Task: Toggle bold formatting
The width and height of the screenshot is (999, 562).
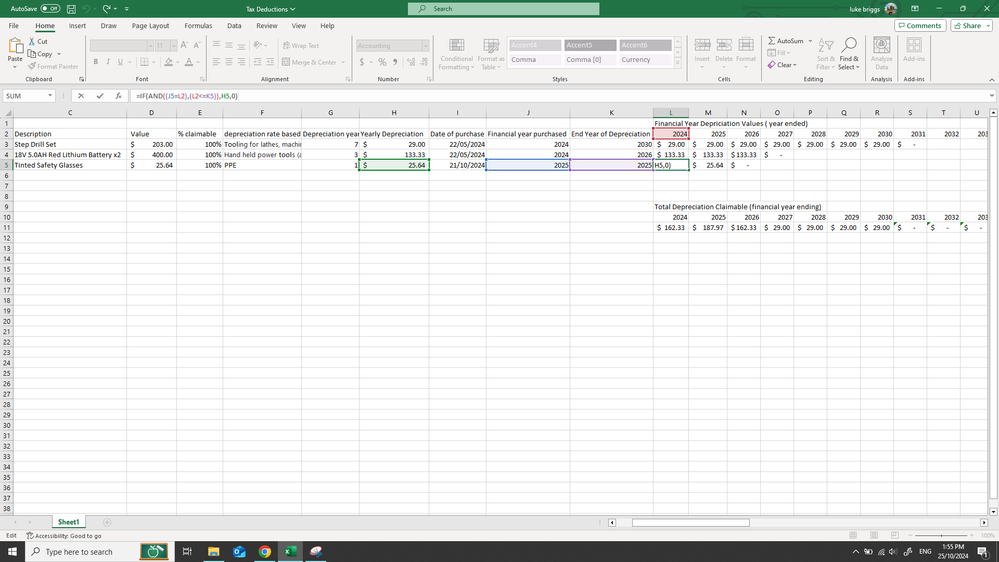Action: 96,62
